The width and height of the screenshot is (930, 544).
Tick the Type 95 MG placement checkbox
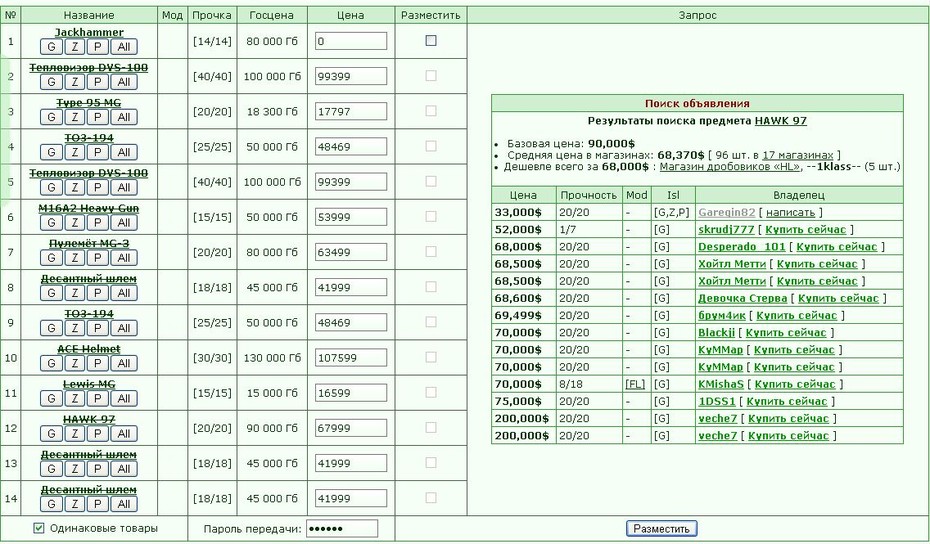coord(431,111)
